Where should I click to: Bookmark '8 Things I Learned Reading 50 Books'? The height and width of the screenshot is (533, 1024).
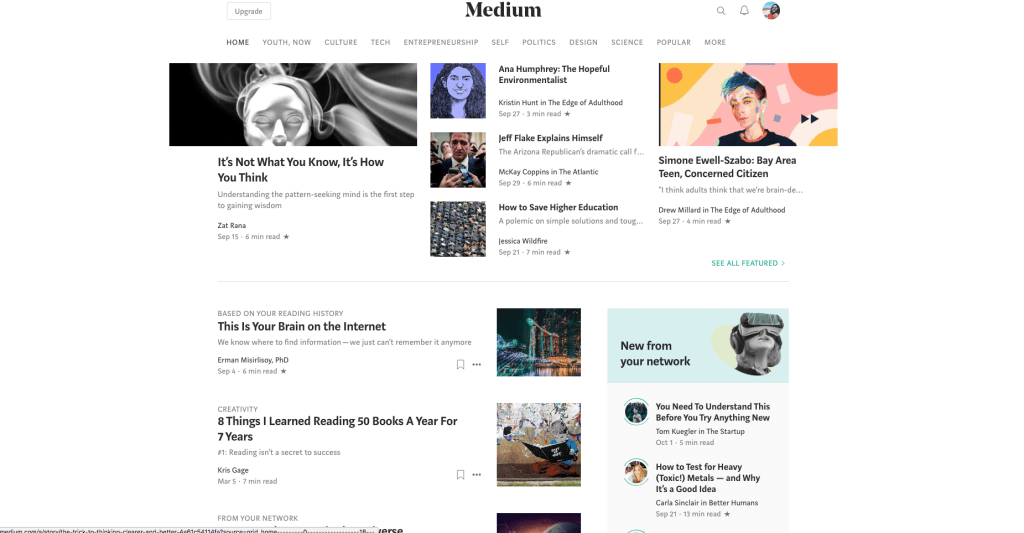point(460,475)
